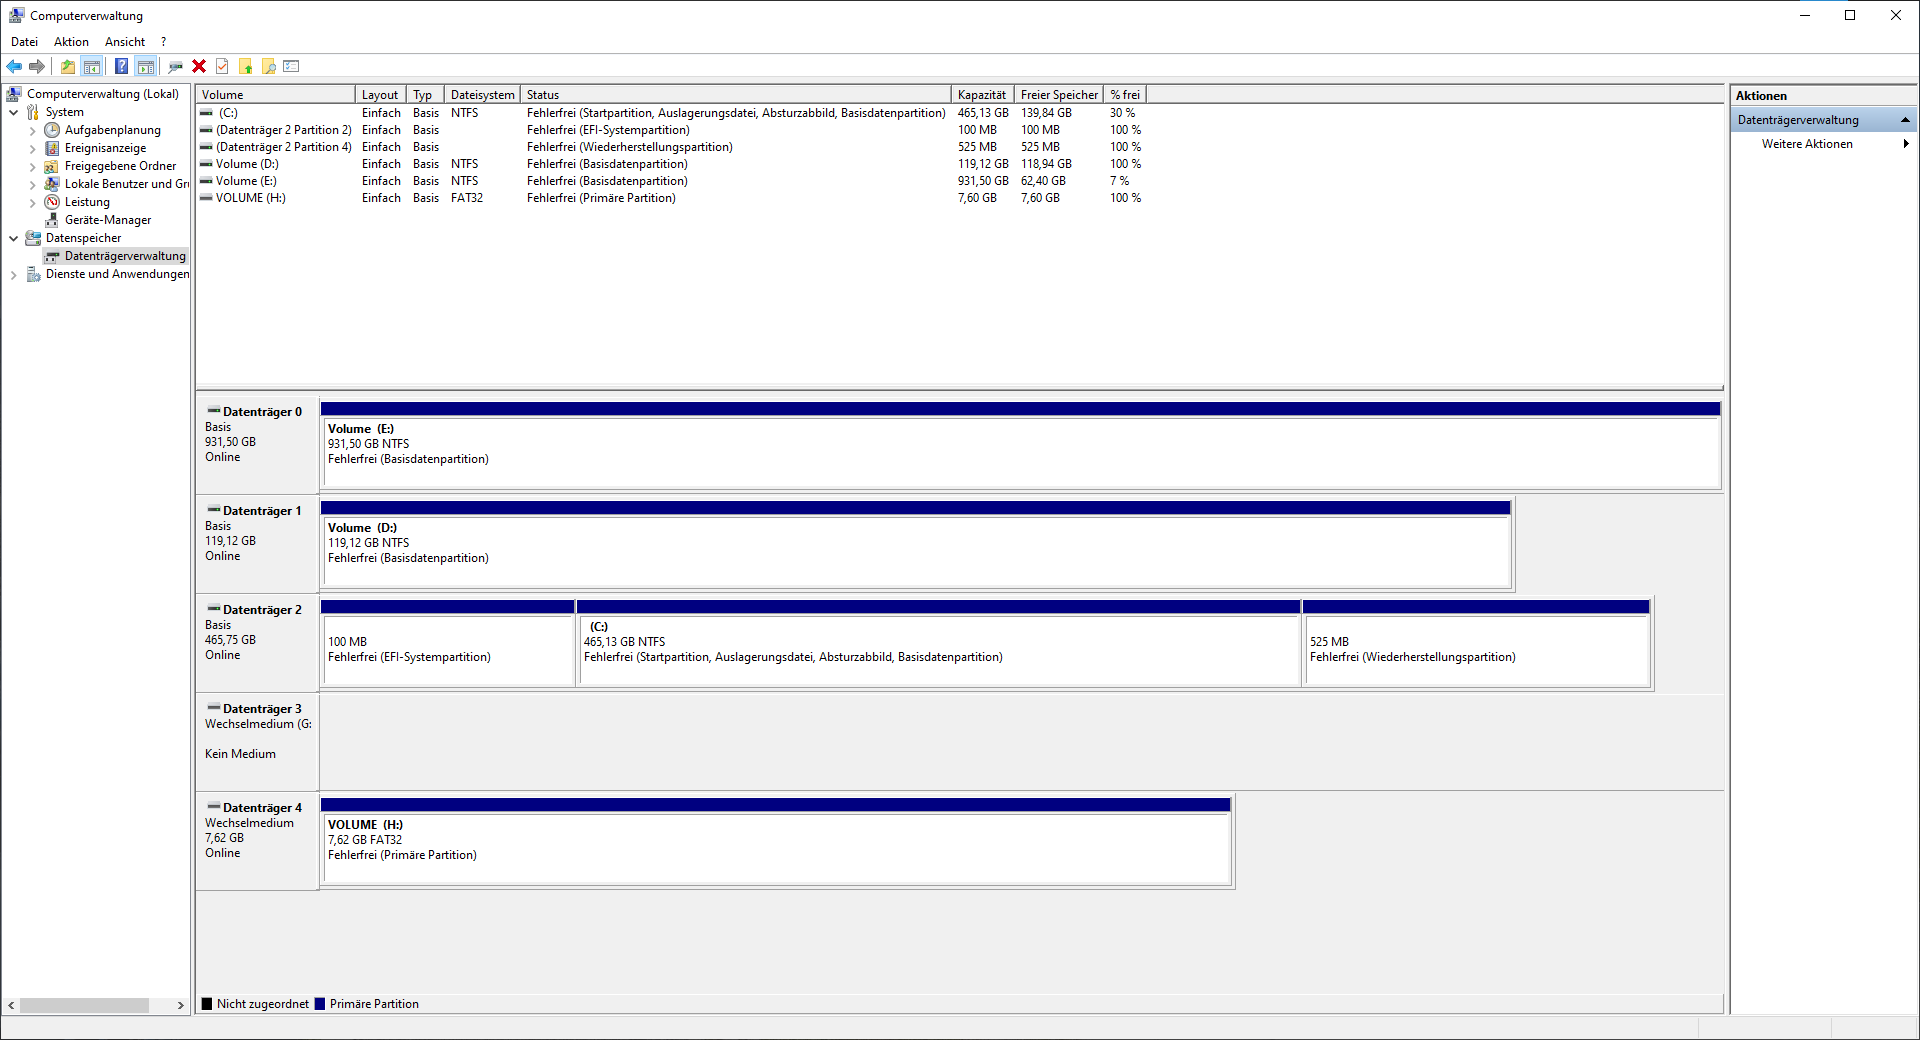
Task: Select the Datenträger 2 disk label
Action: coord(258,643)
